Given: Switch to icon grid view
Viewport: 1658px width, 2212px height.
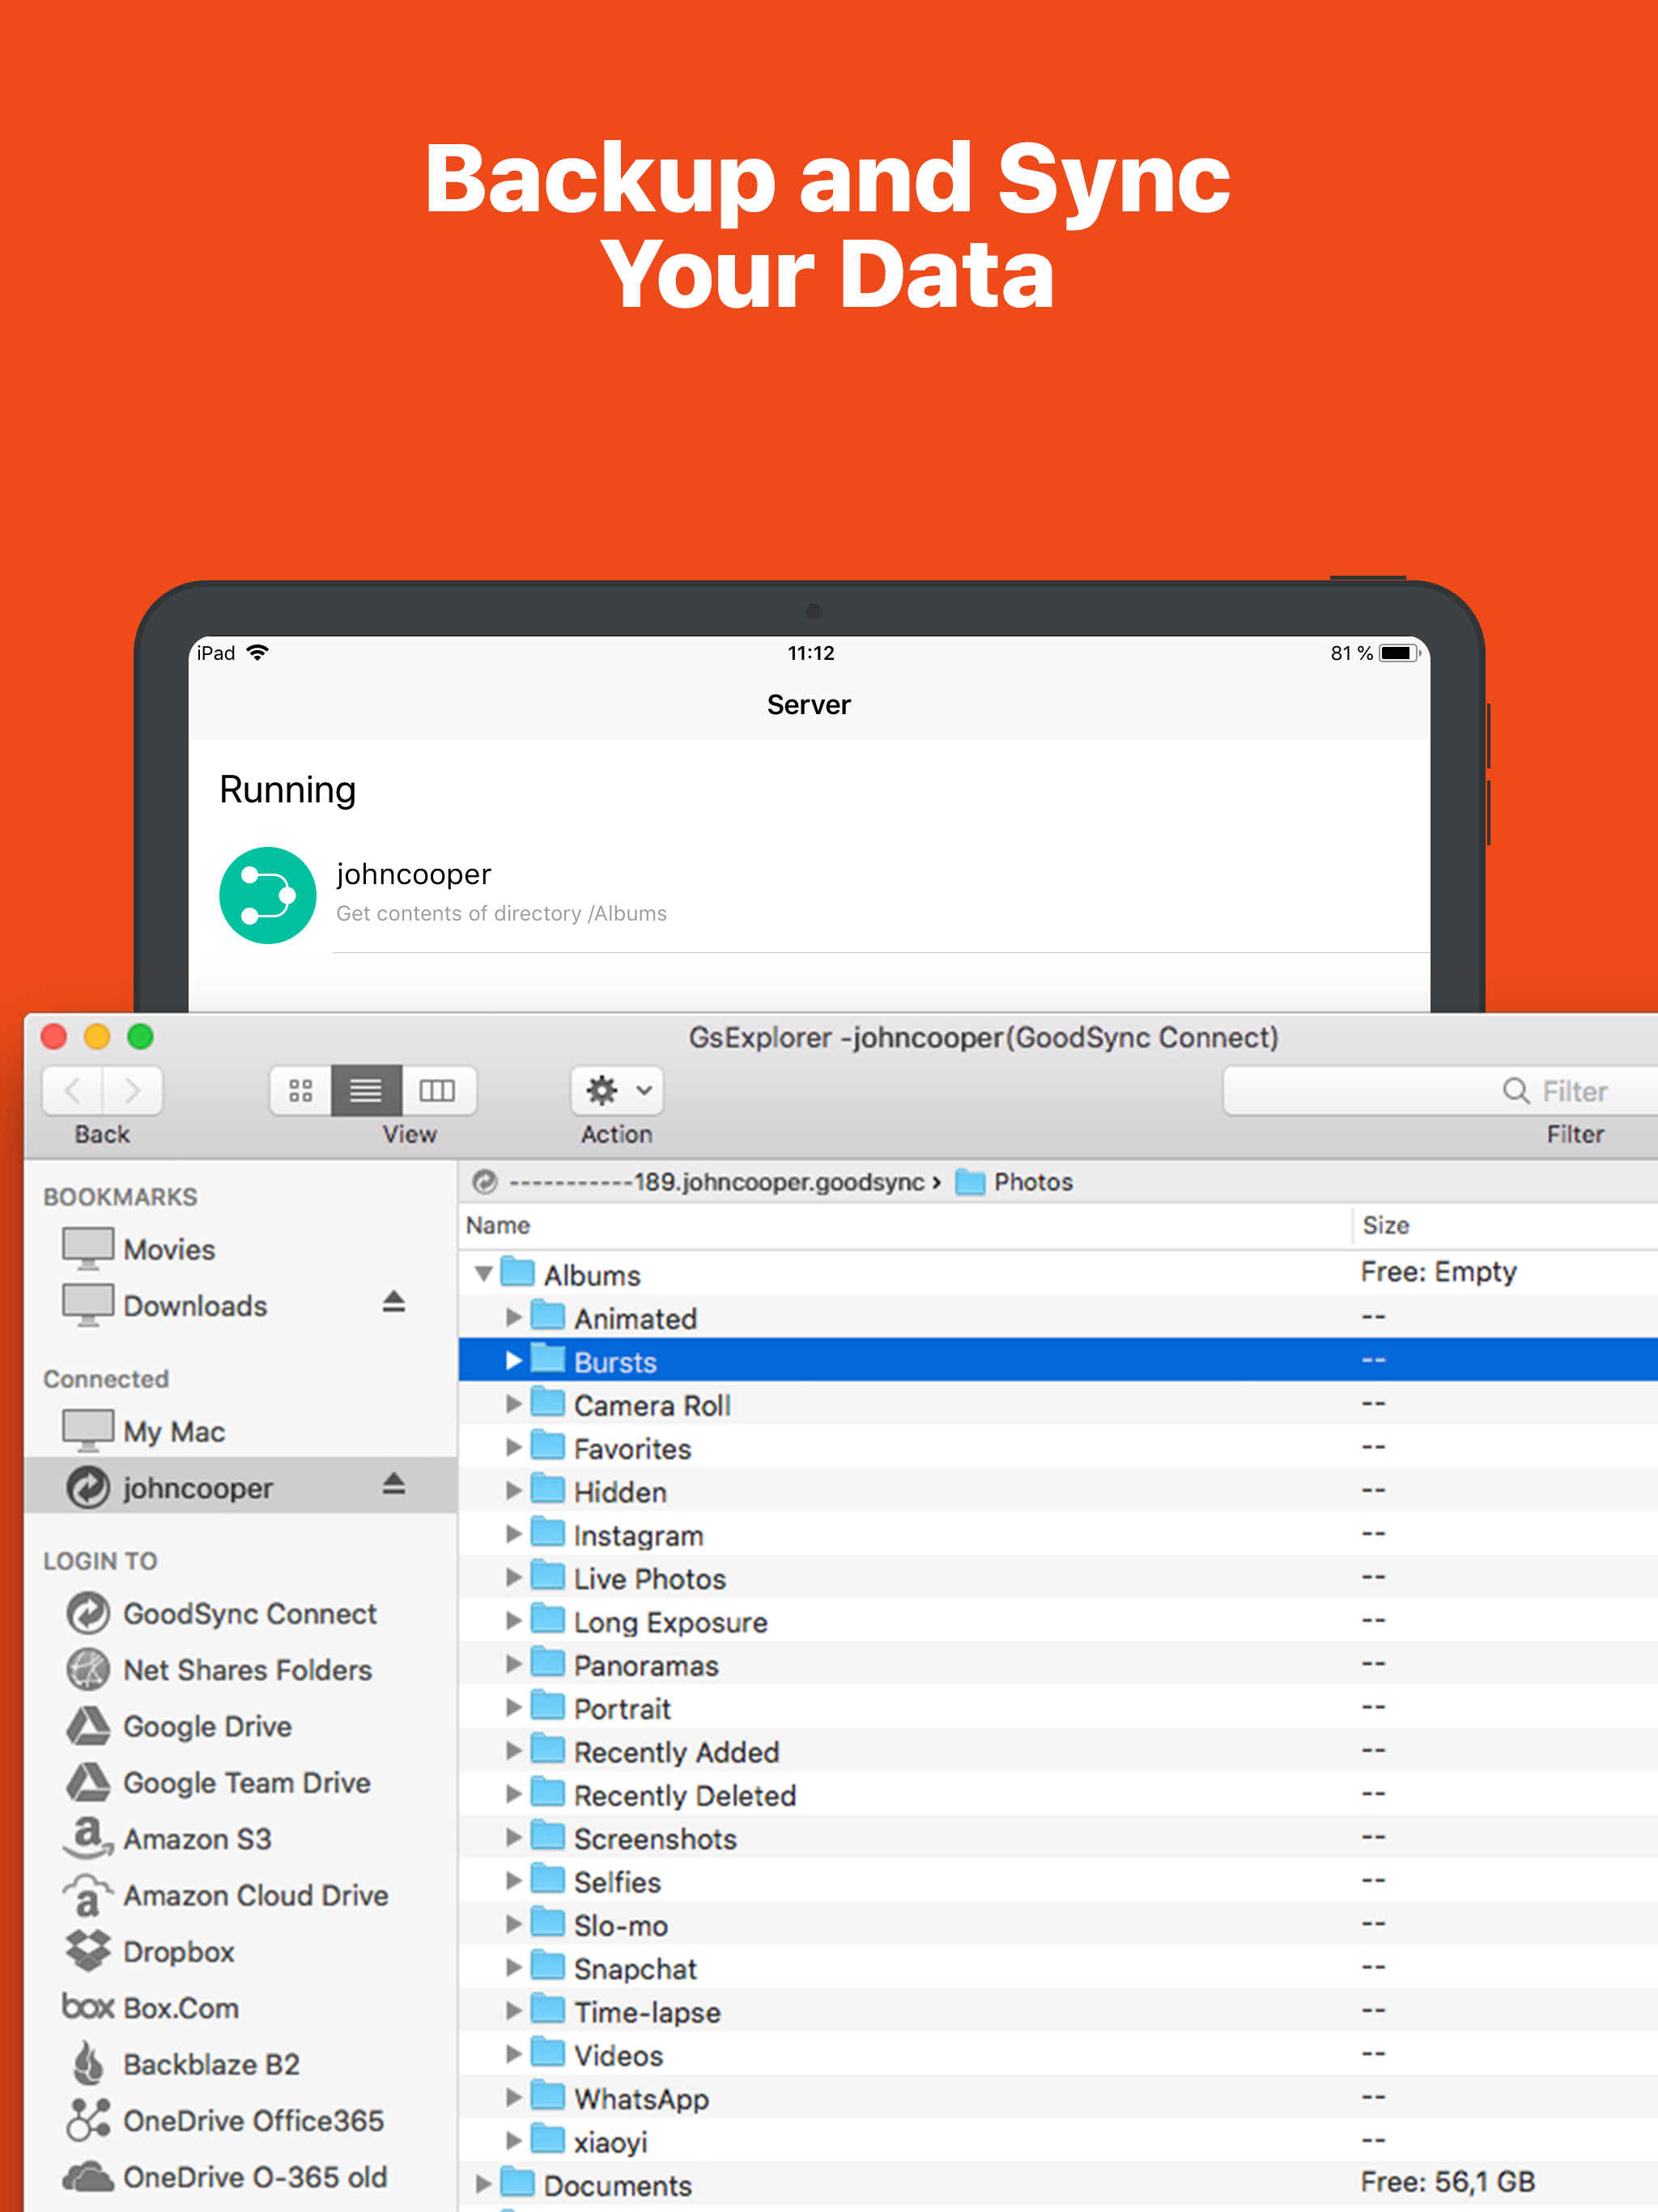Looking at the screenshot, I should click(301, 1090).
